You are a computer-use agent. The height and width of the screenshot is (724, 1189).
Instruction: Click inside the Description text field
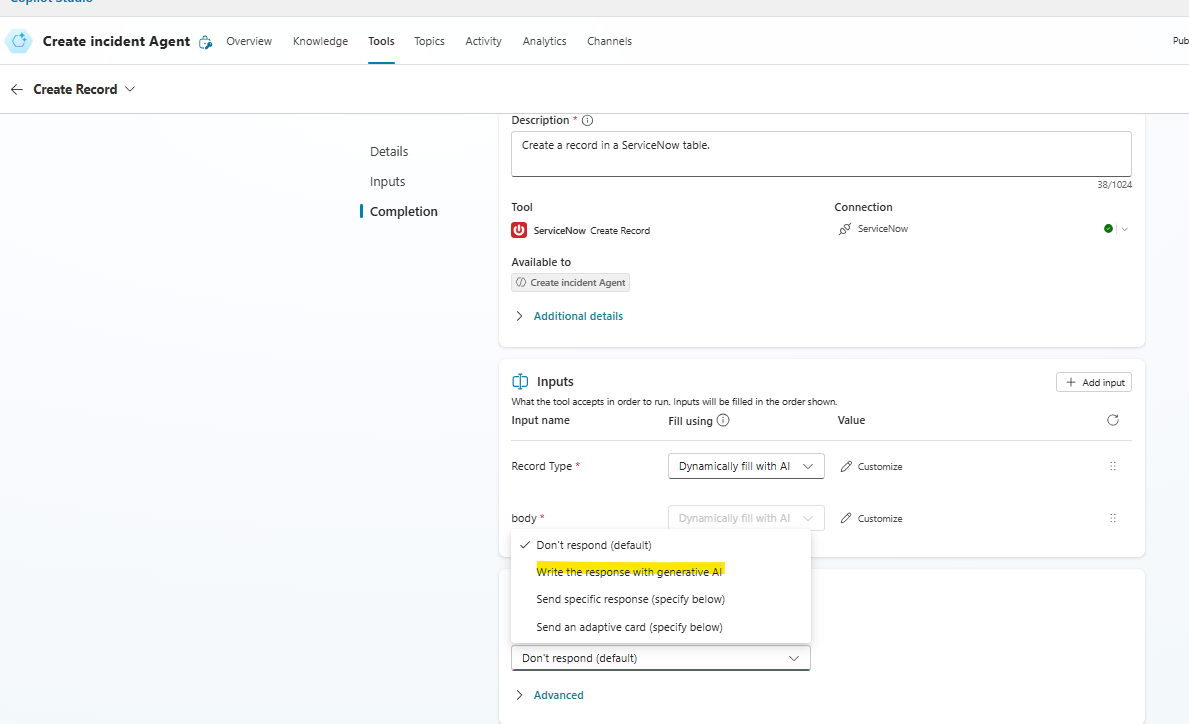[x=820, y=153]
